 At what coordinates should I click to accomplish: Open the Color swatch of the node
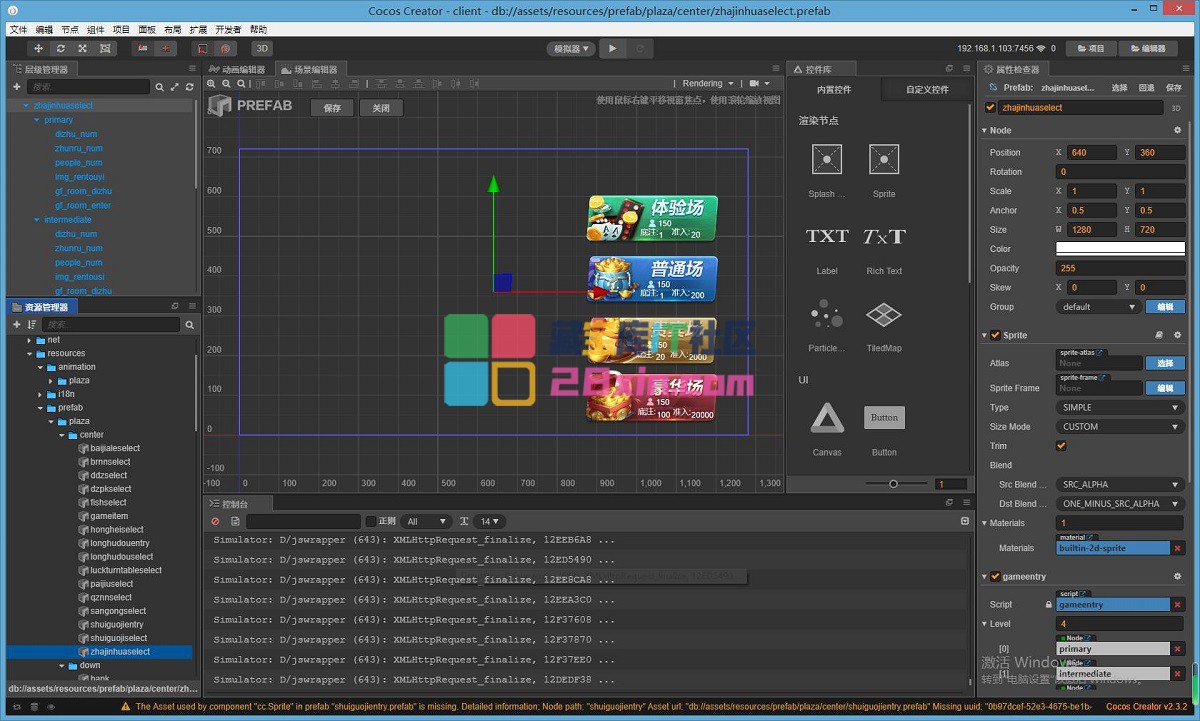[x=1120, y=249]
